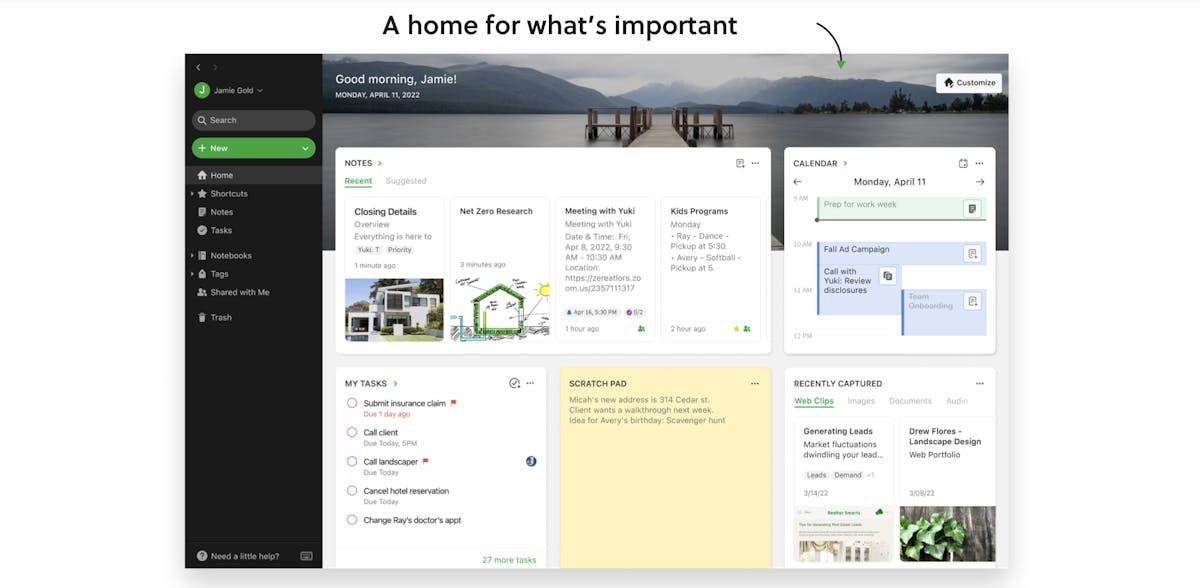
Task: Click the Home icon in sidebar
Action: (x=202, y=176)
